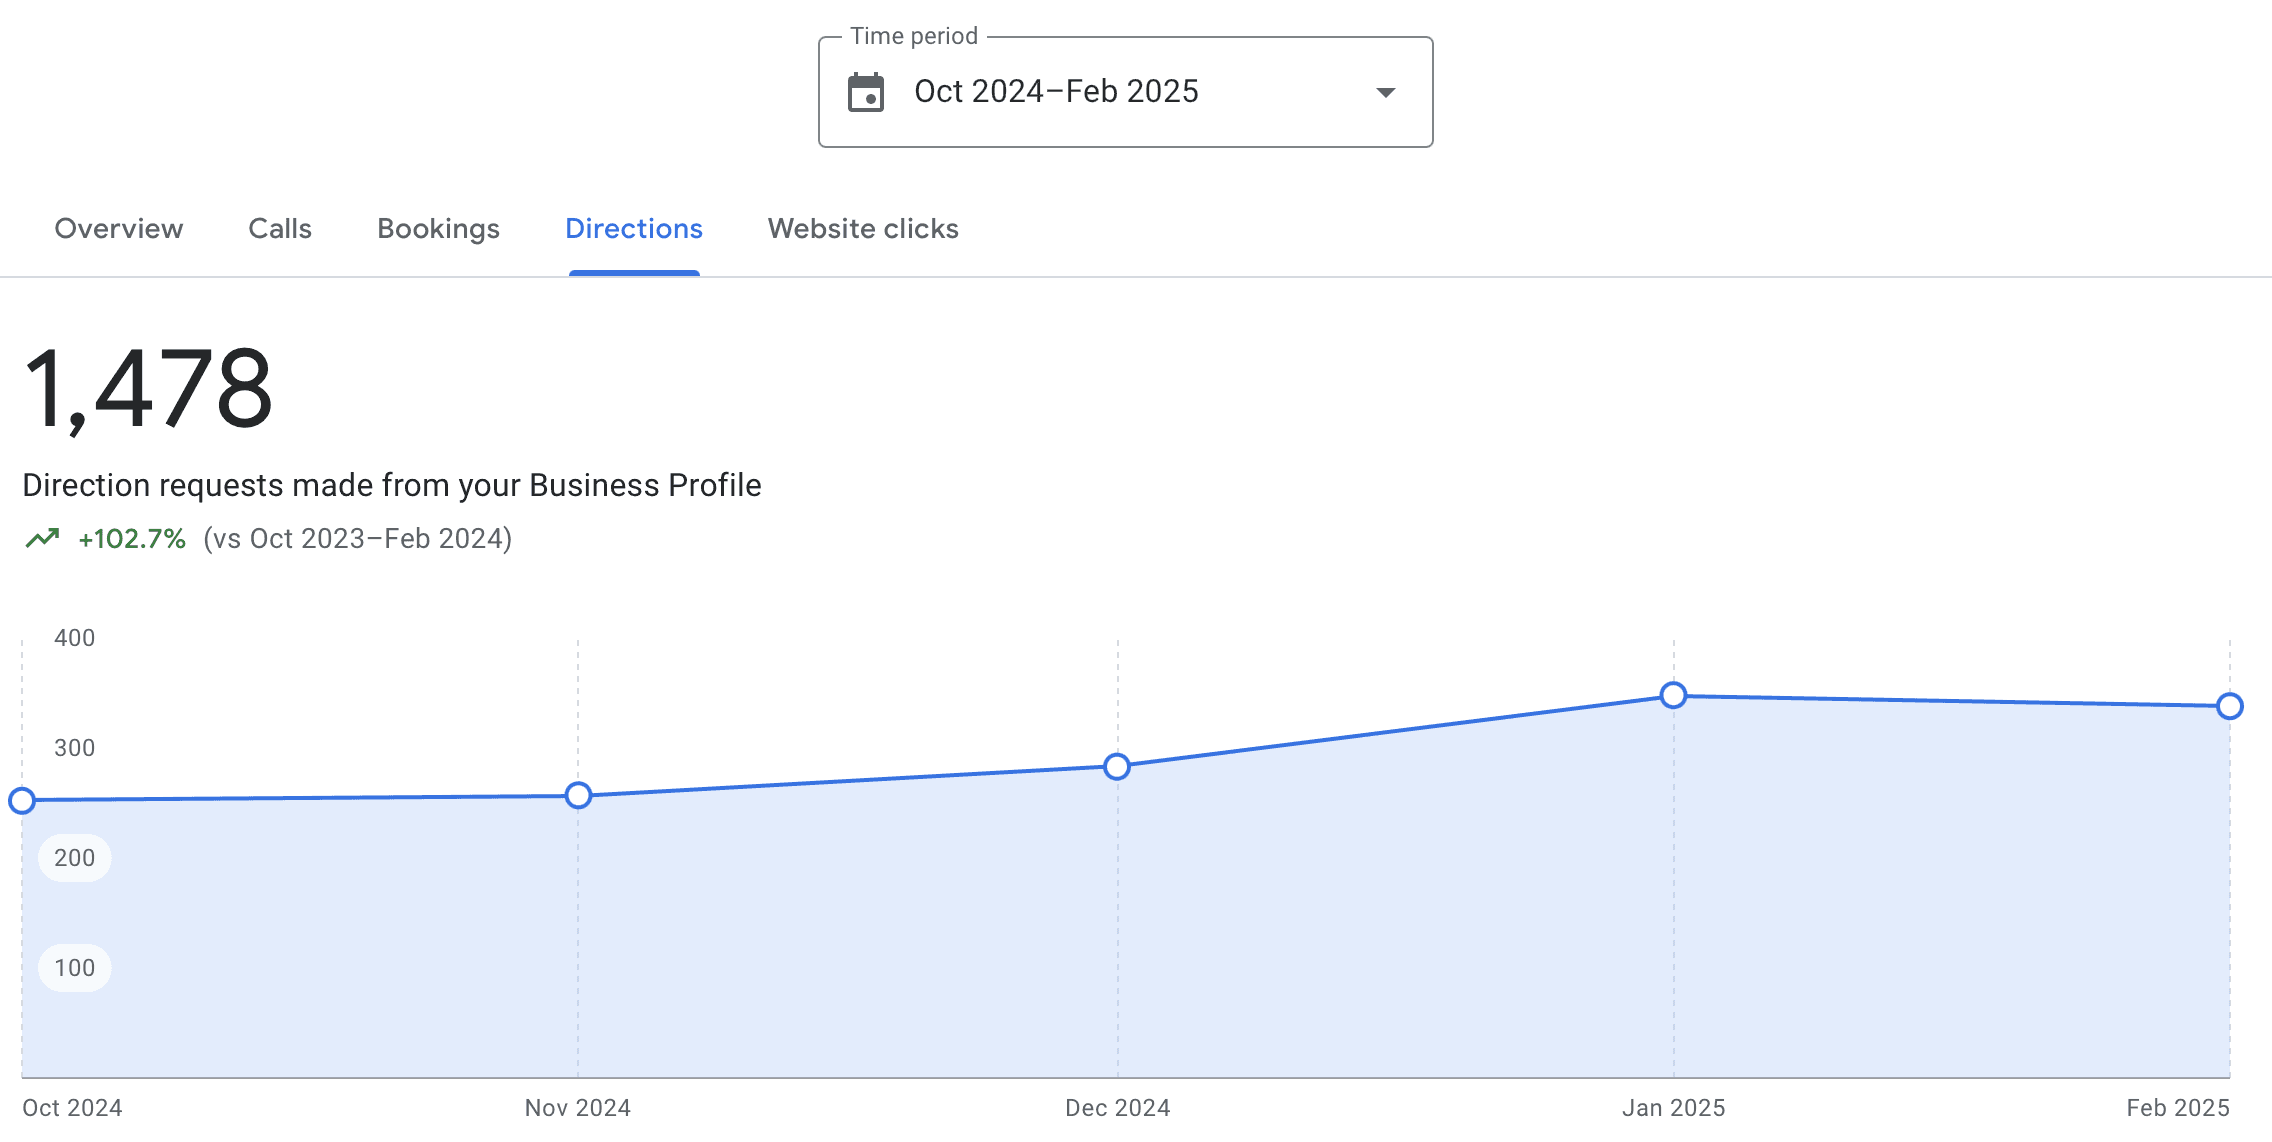Expand the Time period selection box
2272x1142 pixels.
(1125, 92)
